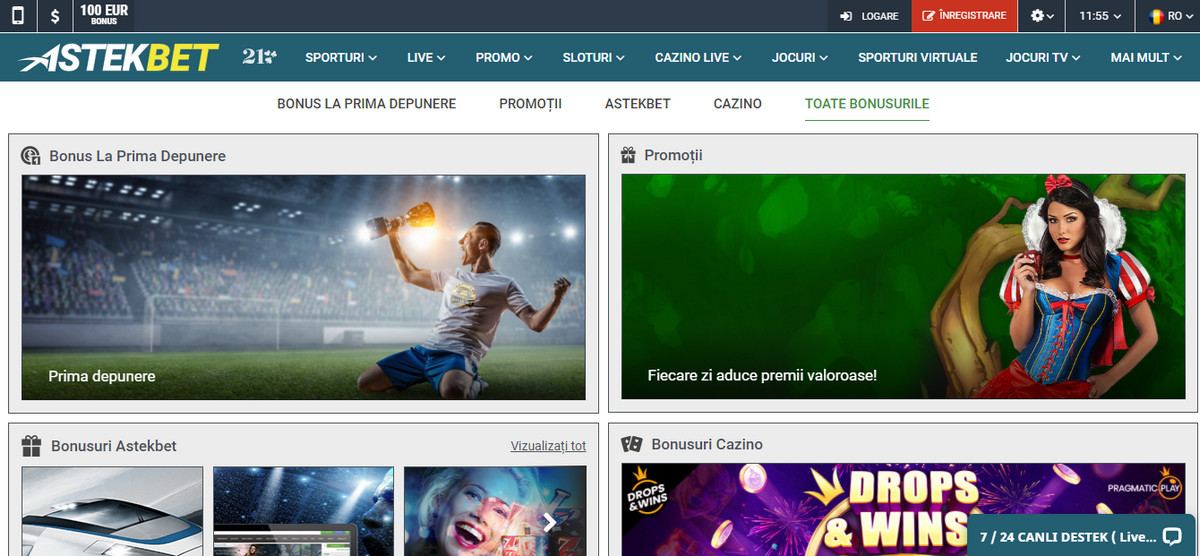Open the 100 EUR bonus offer

click(104, 15)
